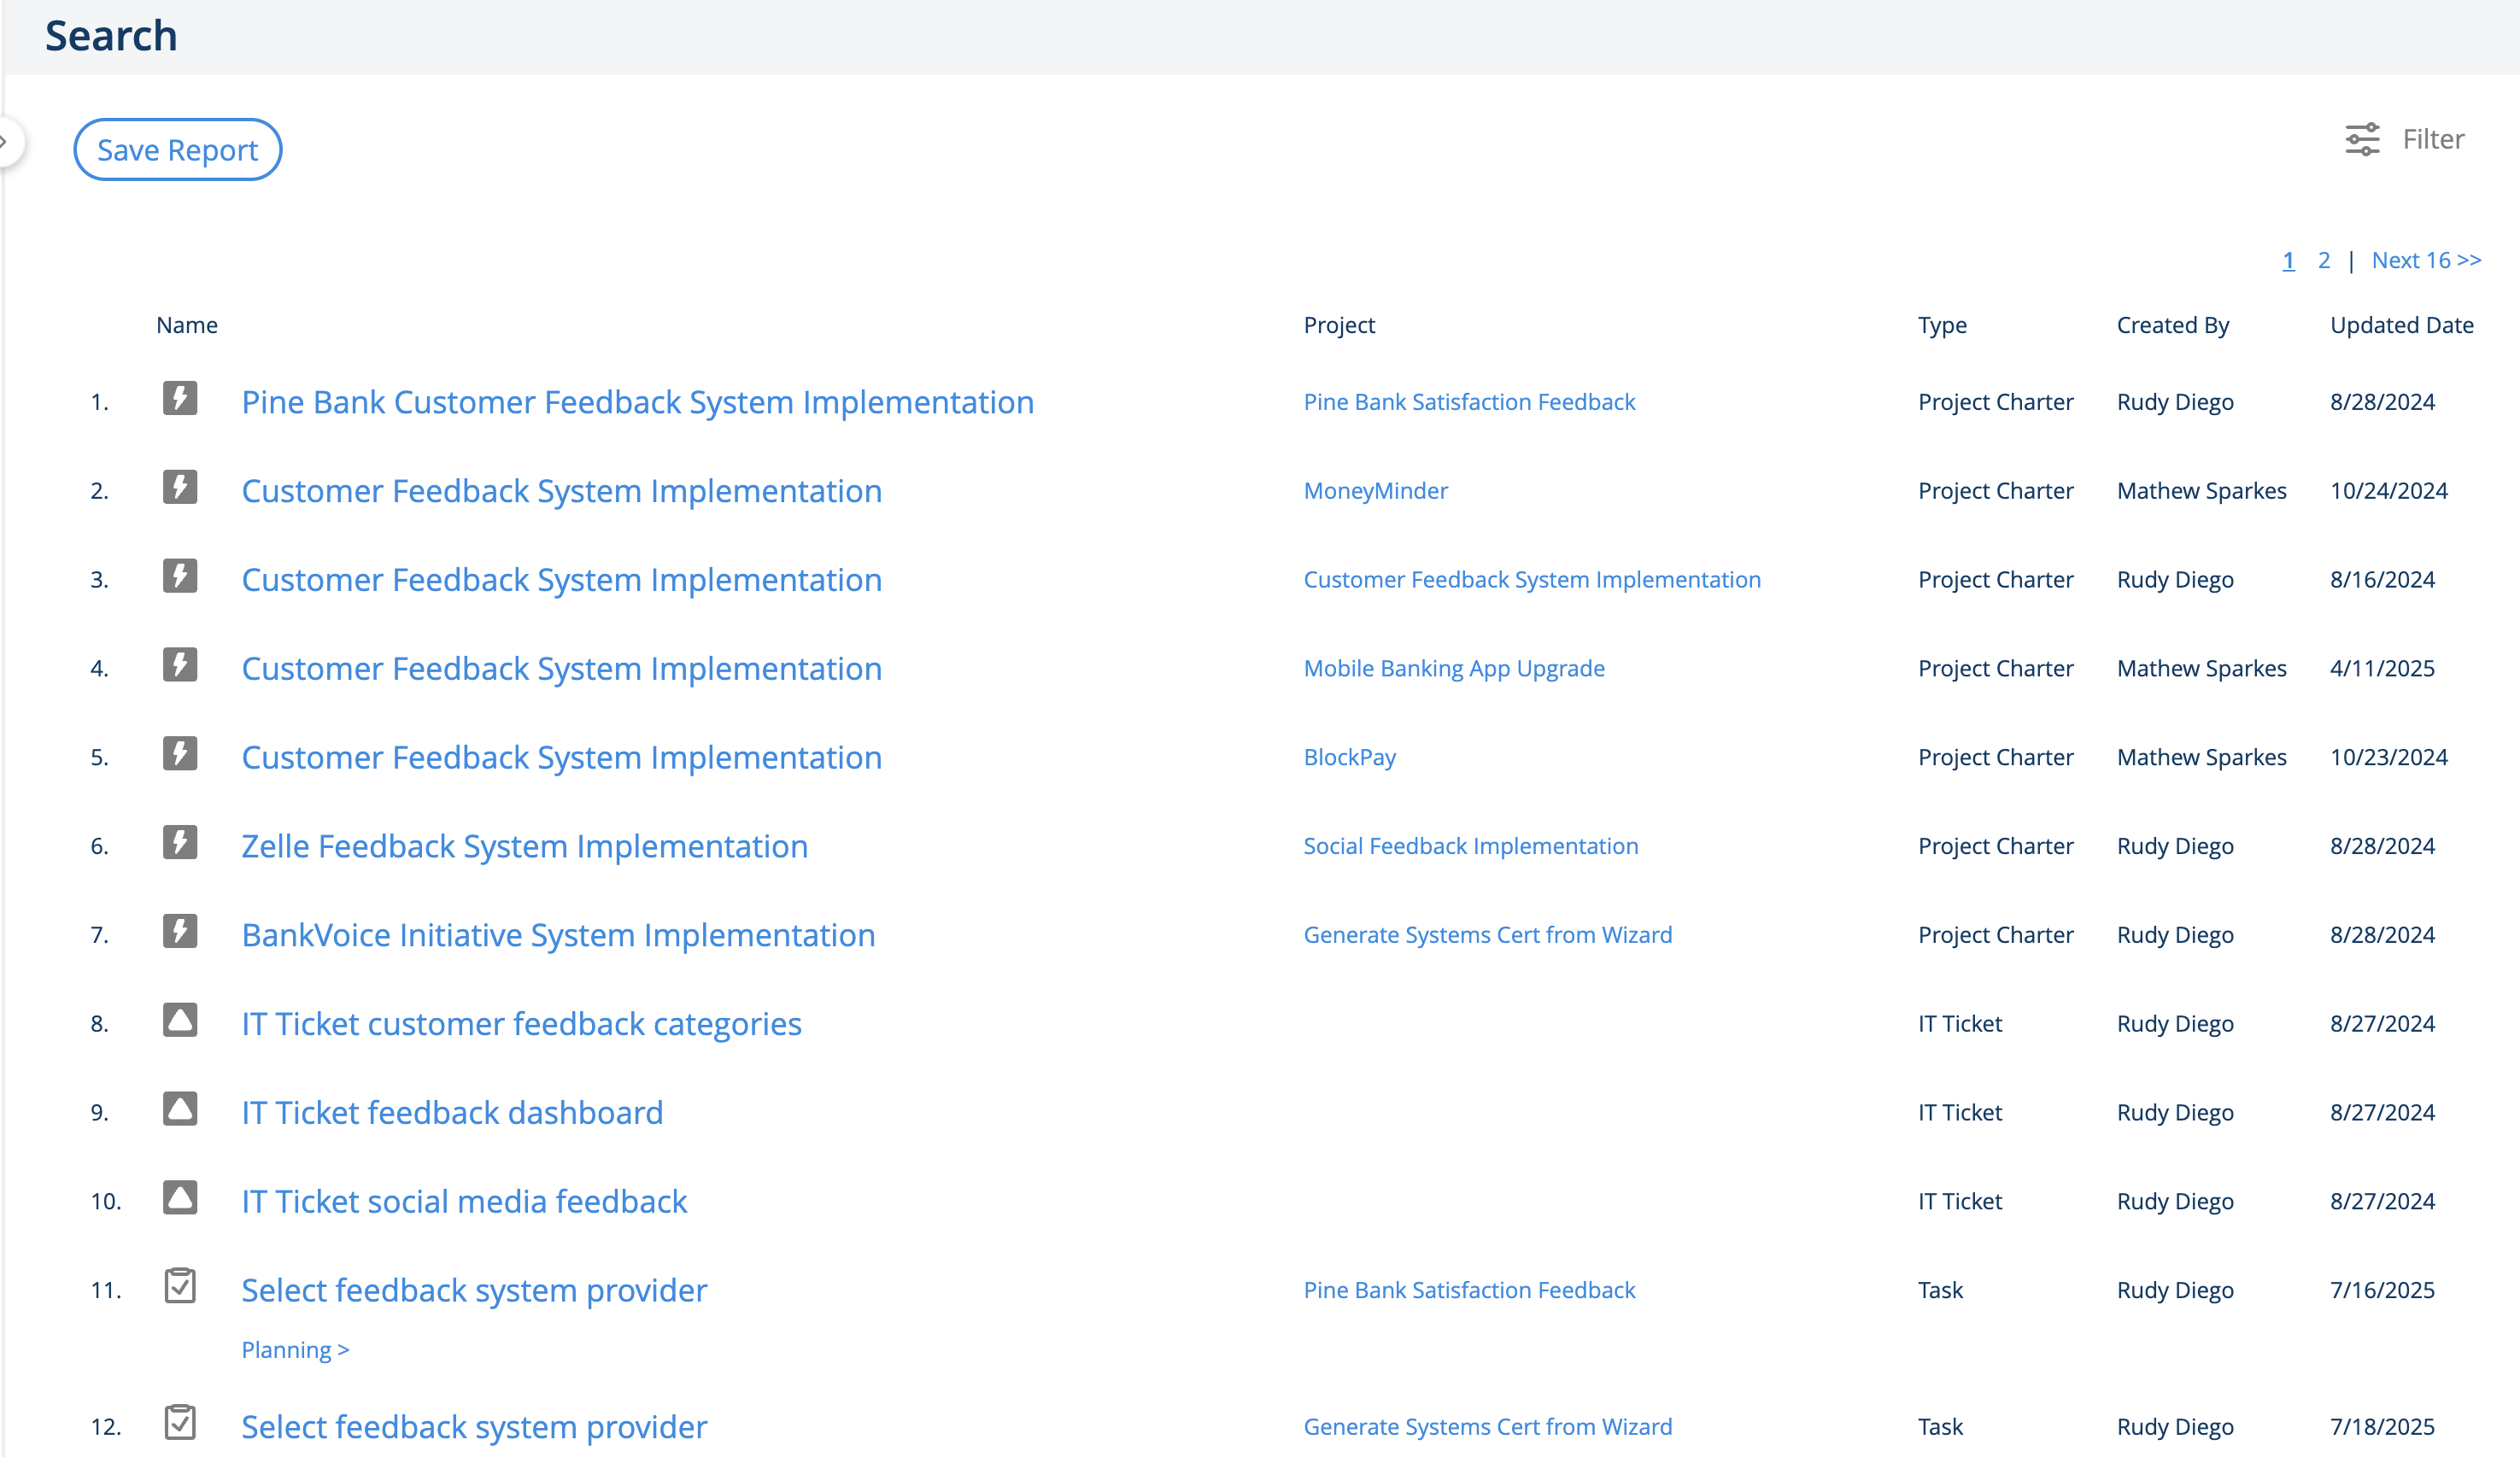Click the icon beside Zelle Feedback System Implementation
Viewport: 2520px width, 1457px height.
180,843
